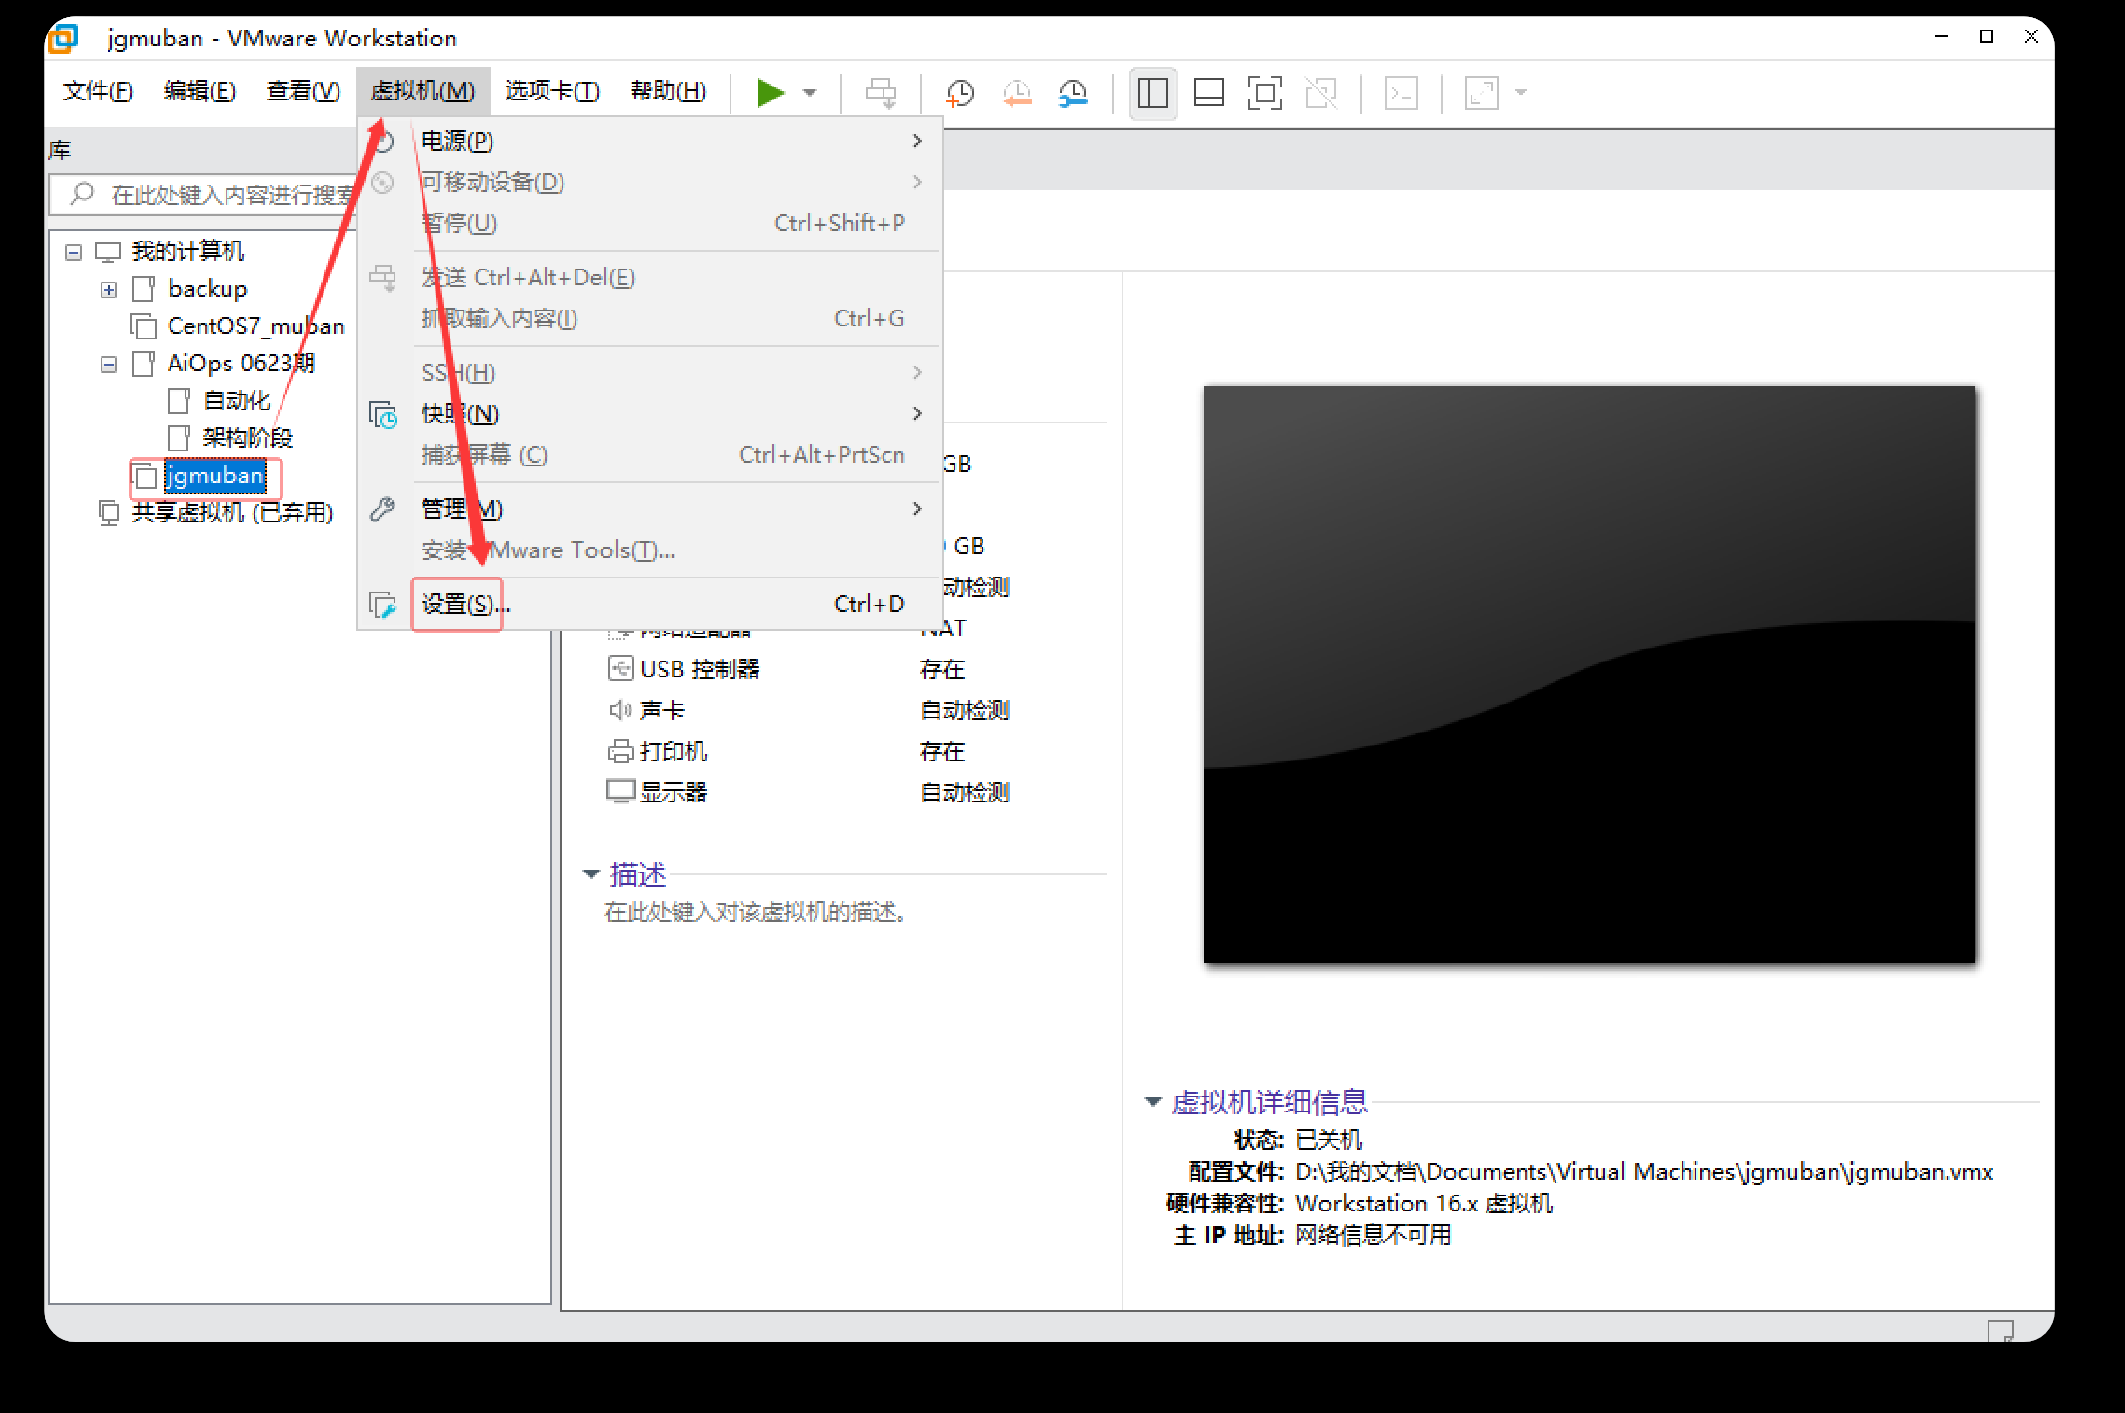Image resolution: width=2125 pixels, height=1413 pixels.
Task: Select the AiOps 0623期 folder
Action: tap(241, 364)
